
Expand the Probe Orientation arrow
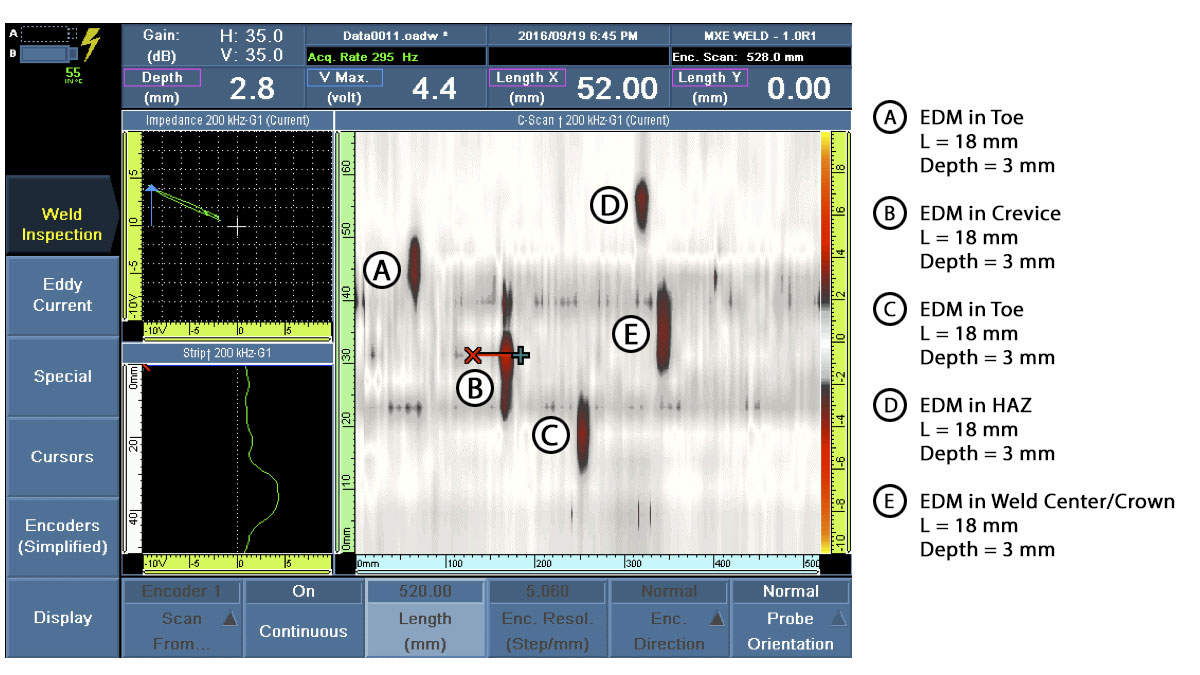click(x=837, y=619)
